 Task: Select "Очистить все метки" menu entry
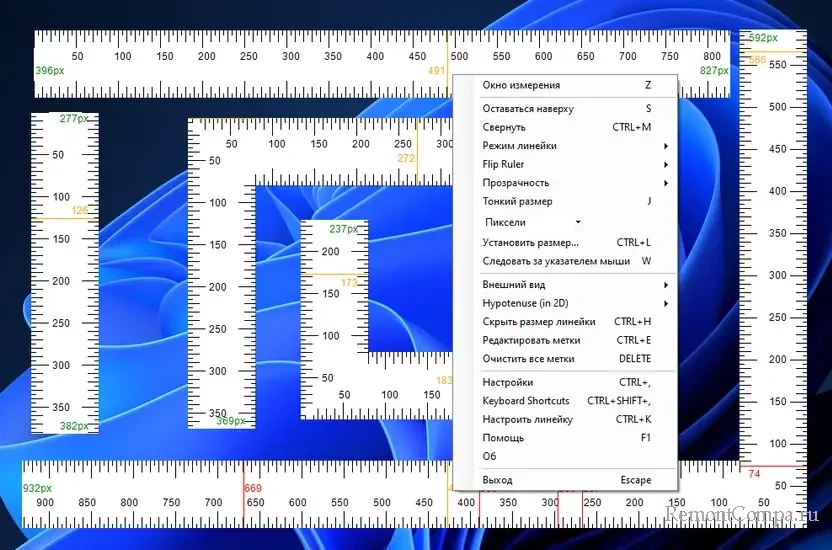pyautogui.click(x=566, y=359)
